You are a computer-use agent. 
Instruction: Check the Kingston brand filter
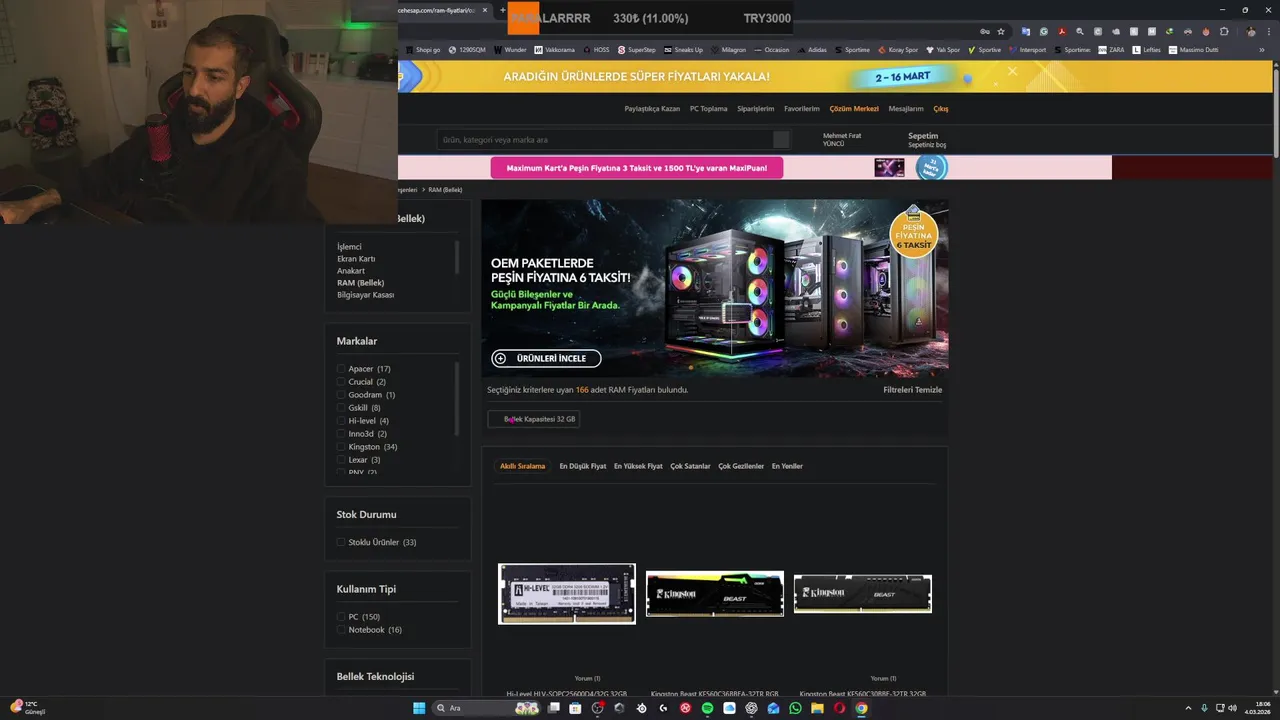341,447
